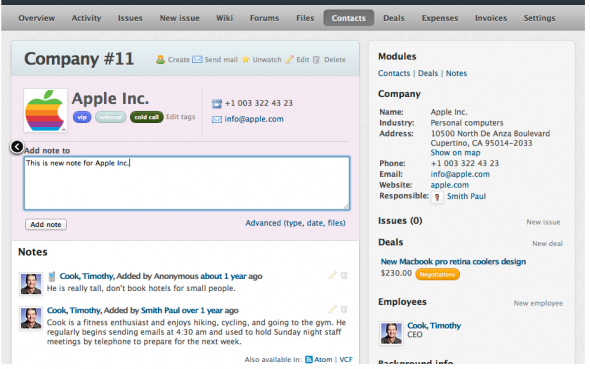This screenshot has height=369, width=590.
Task: Open New Macbook pro retina coolers design deal
Action: (453, 261)
